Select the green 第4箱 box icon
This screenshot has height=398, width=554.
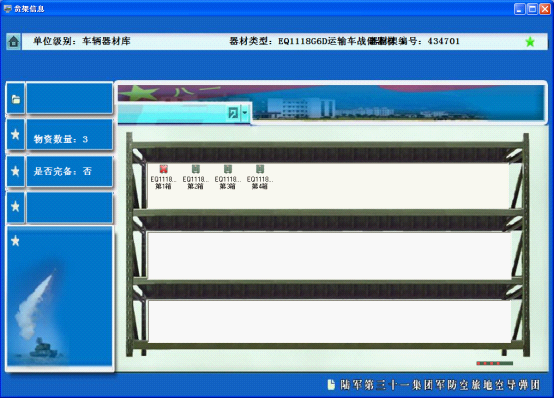(x=260, y=169)
